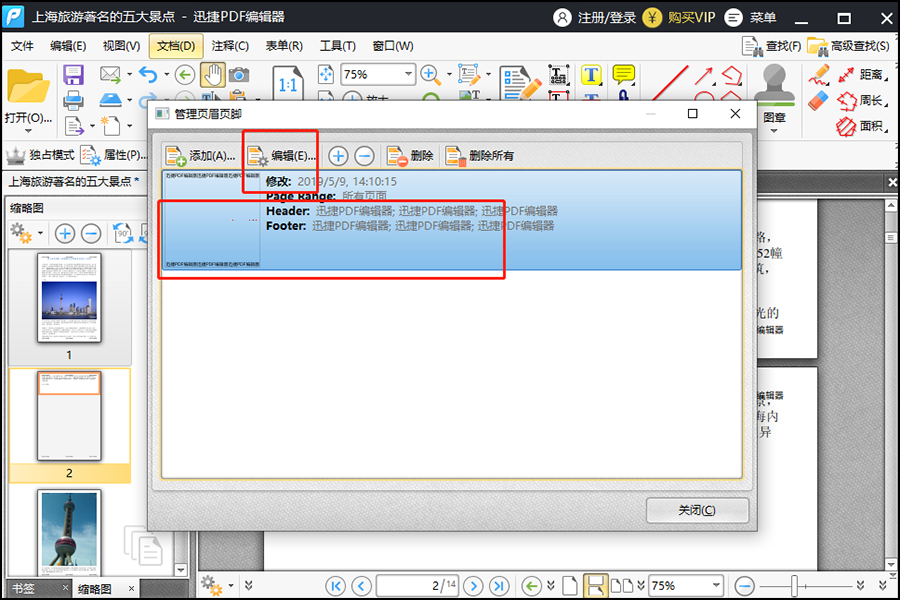Zoom out thumbnails in the 缩略图 panel
Screen dimensions: 900x600
click(91, 234)
